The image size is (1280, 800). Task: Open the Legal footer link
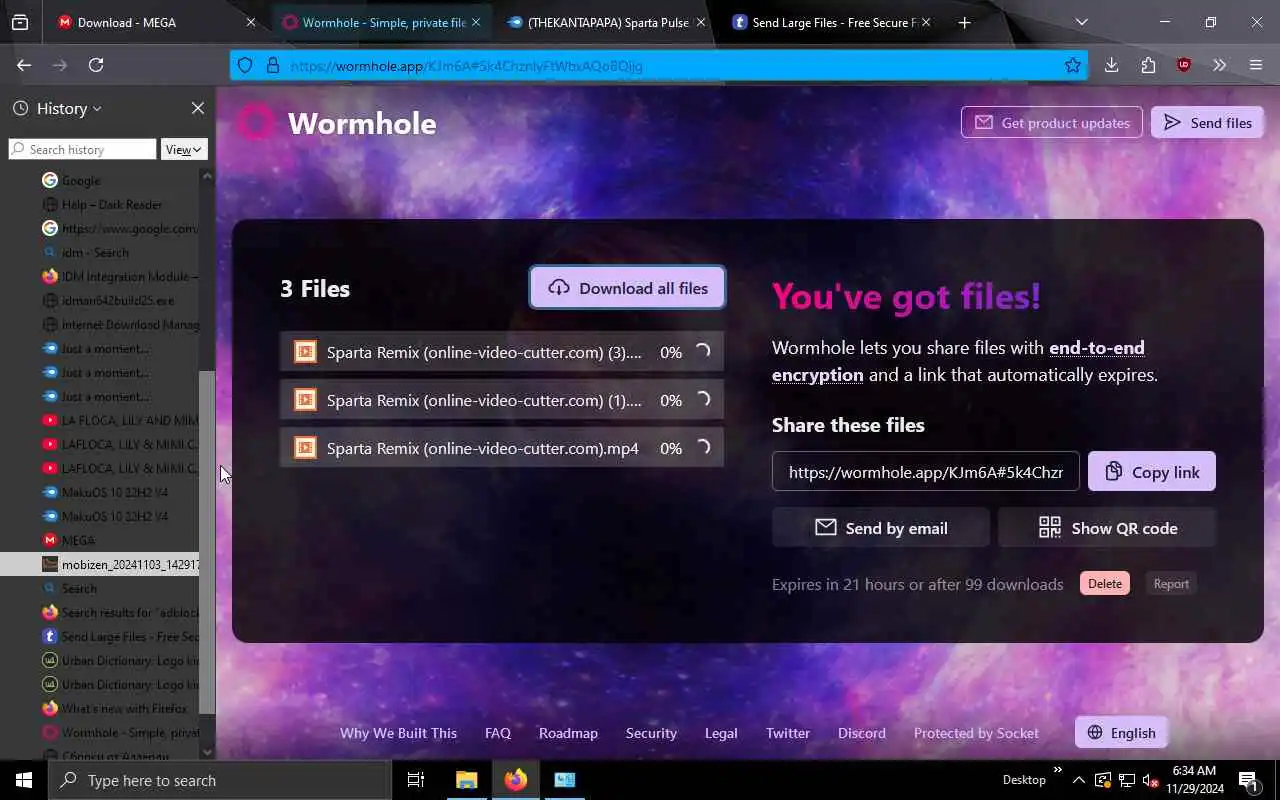click(x=721, y=733)
